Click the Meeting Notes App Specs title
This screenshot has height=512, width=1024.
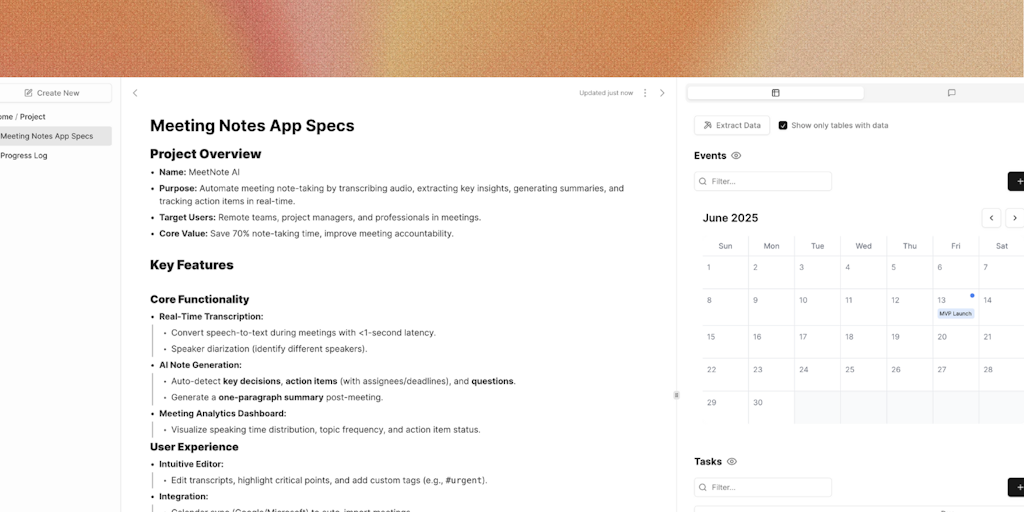252,125
